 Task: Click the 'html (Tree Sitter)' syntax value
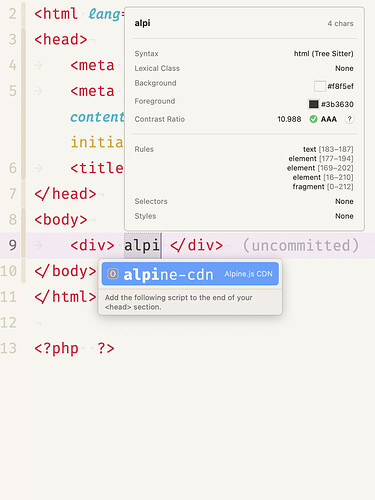tap(323, 54)
